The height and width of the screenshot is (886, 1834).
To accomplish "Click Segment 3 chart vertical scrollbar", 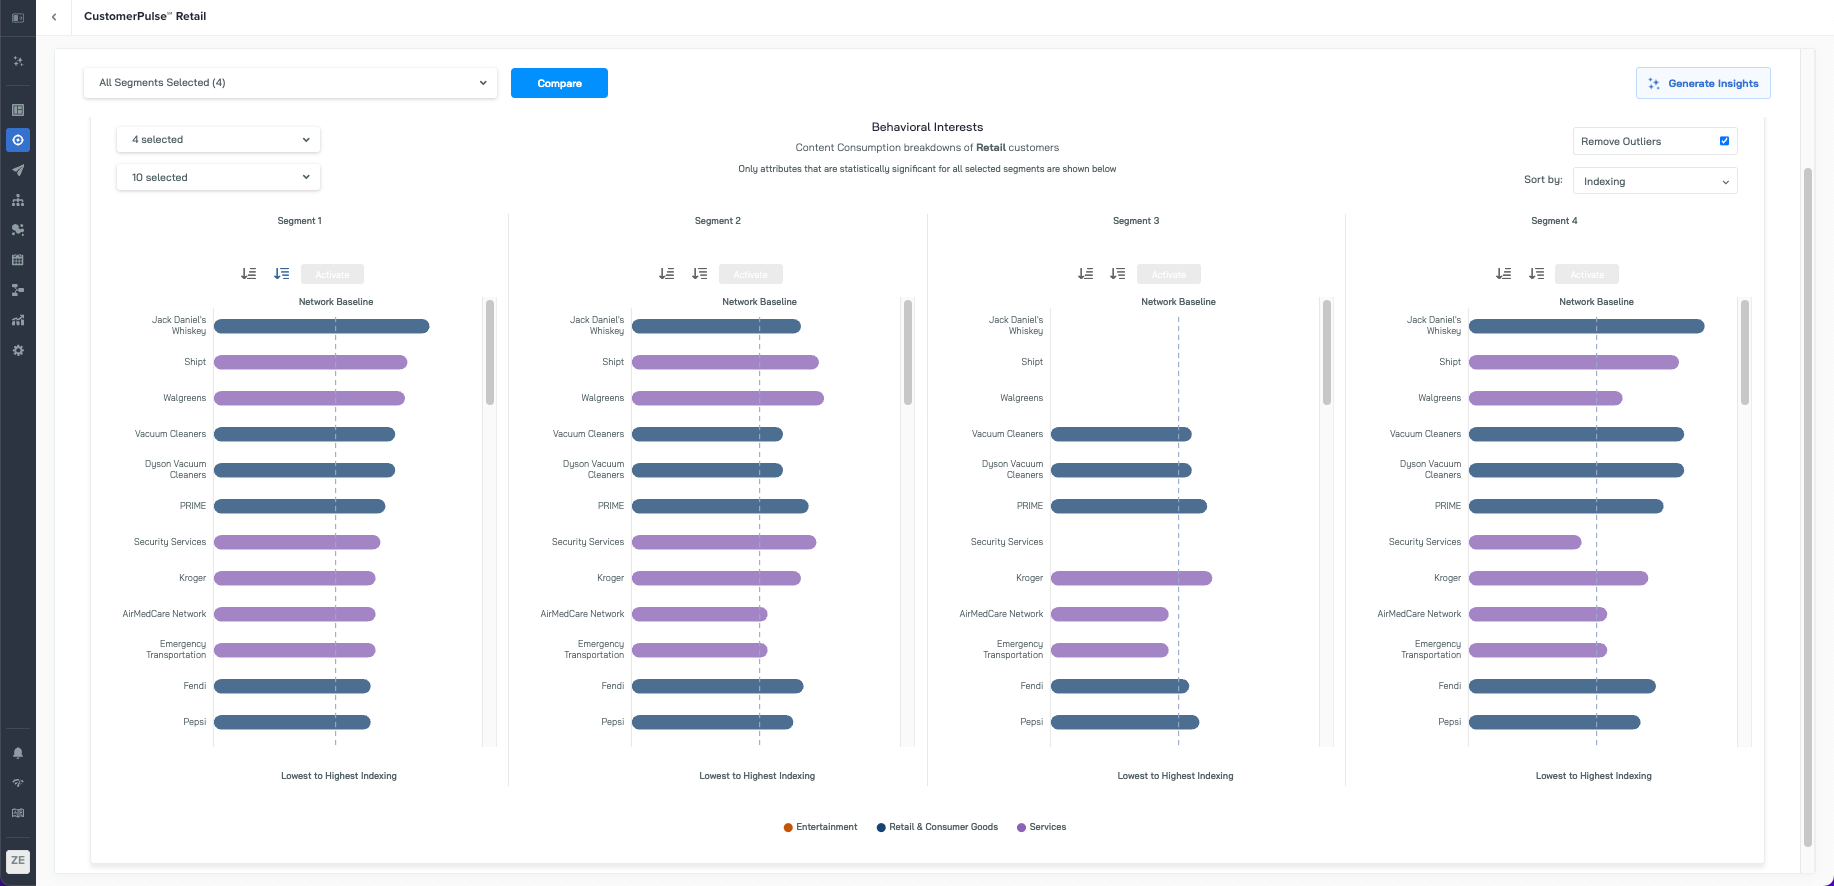I will tap(1327, 352).
